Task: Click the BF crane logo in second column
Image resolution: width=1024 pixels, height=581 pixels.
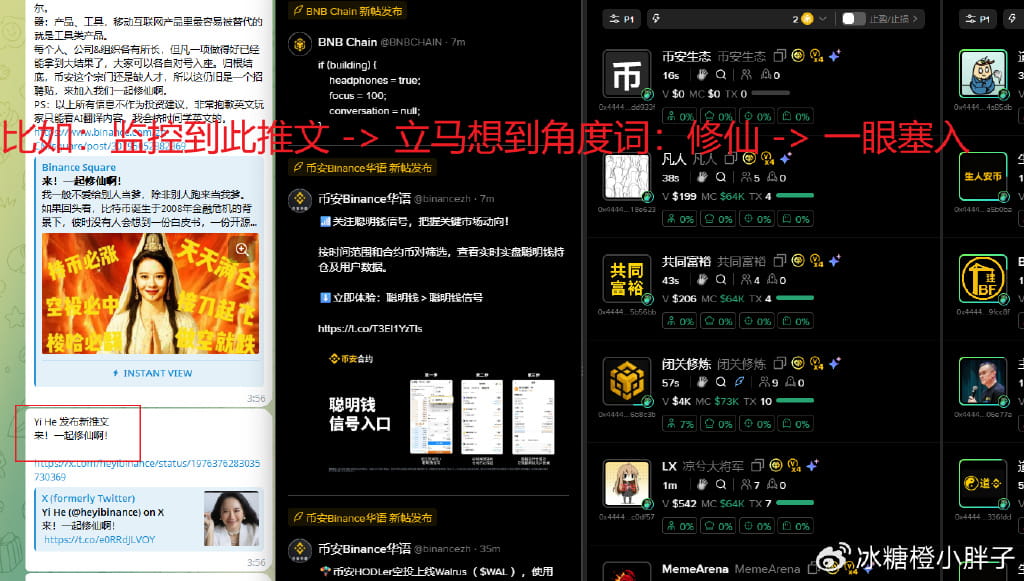Action: [x=983, y=279]
